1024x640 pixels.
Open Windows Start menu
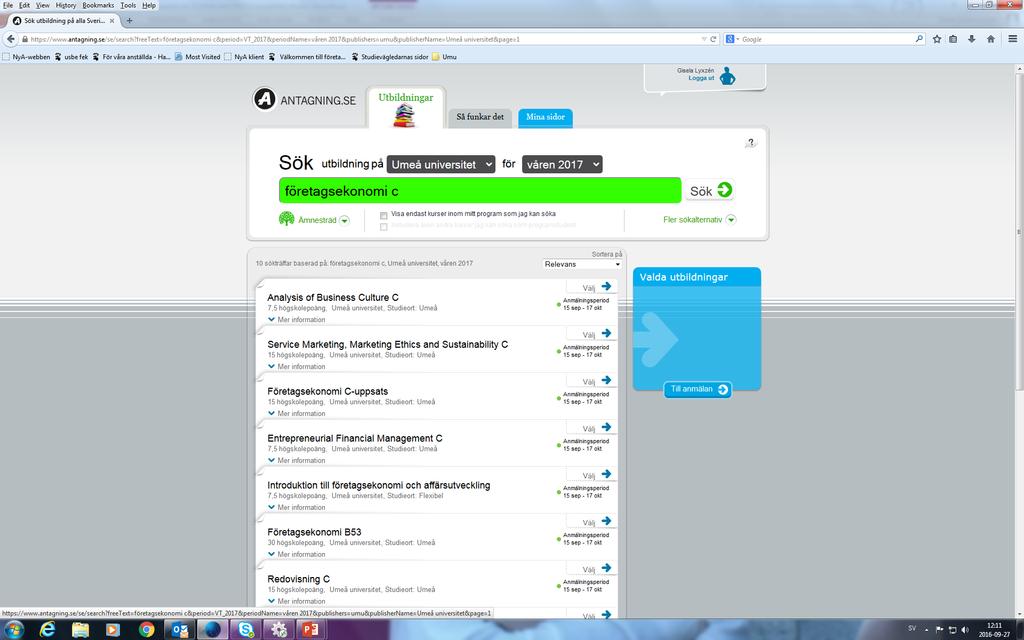click(14, 630)
